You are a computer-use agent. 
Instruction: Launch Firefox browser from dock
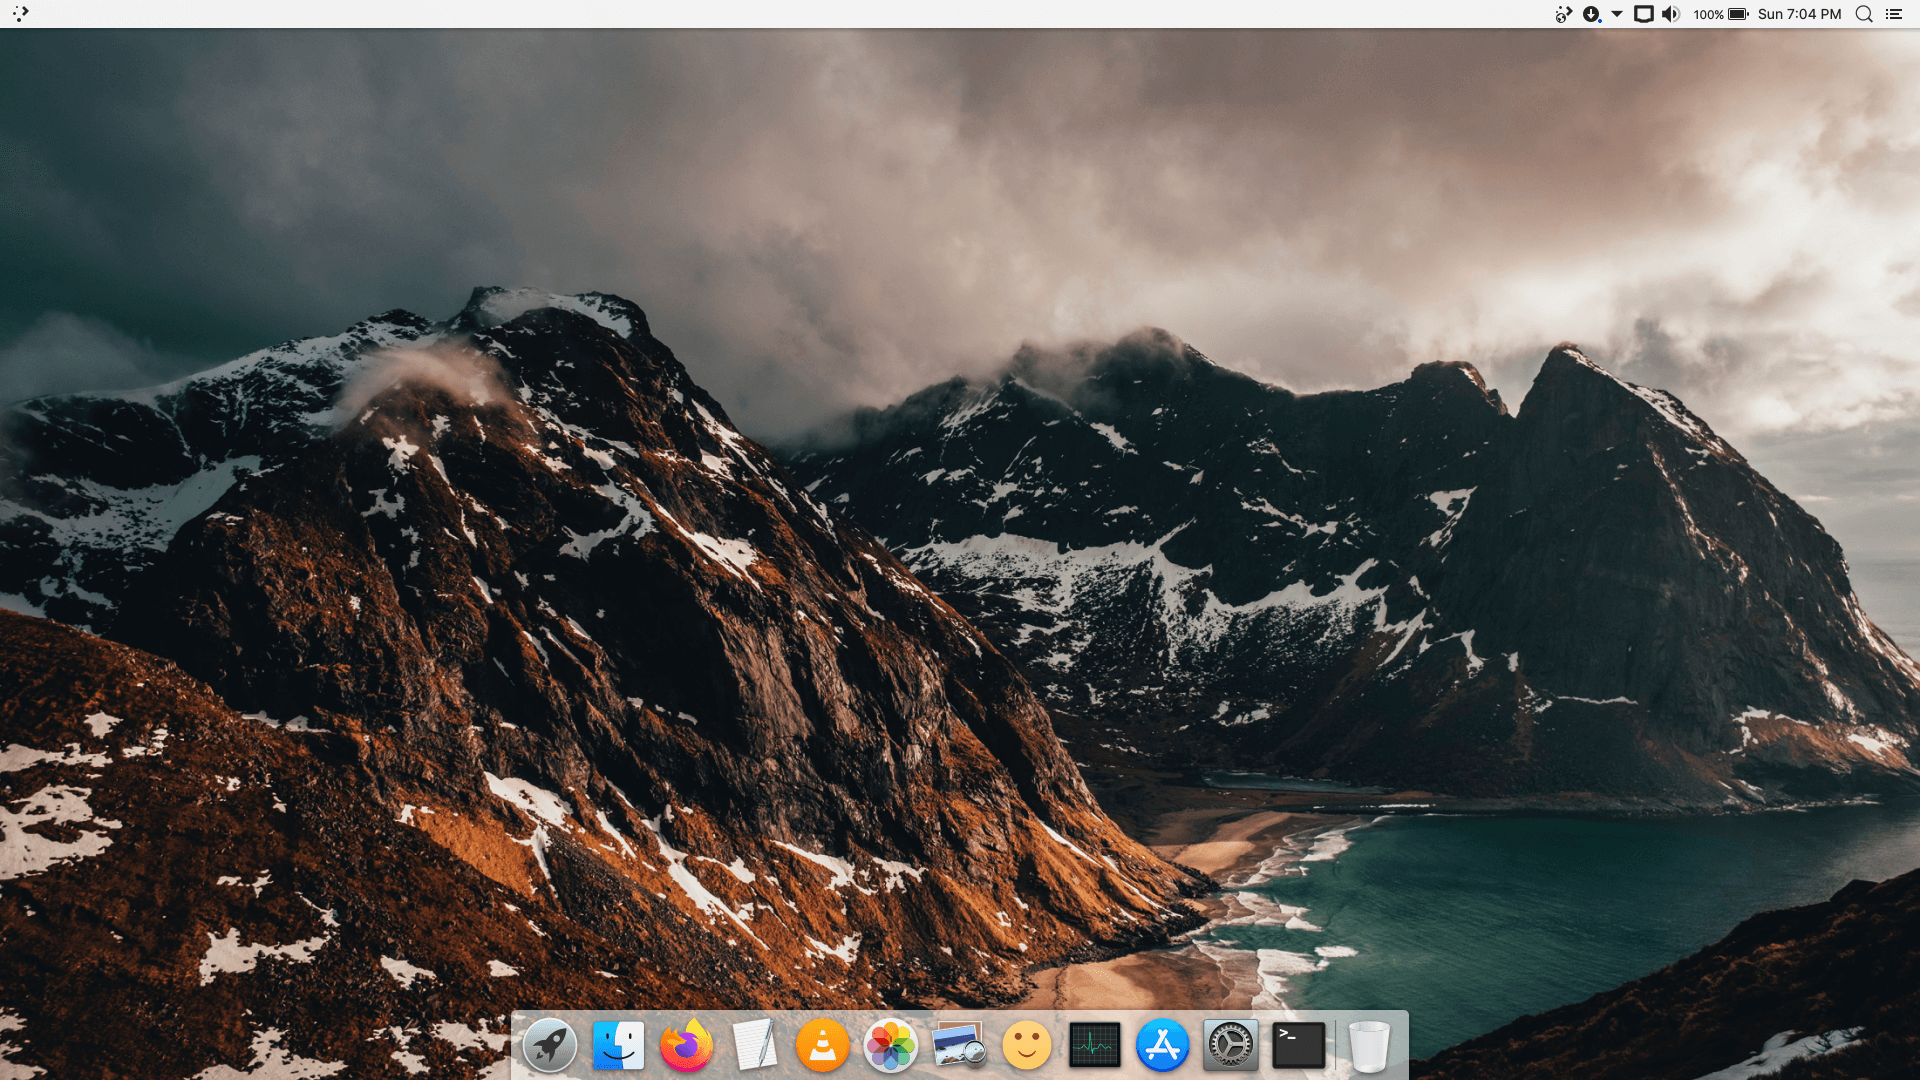point(686,1045)
